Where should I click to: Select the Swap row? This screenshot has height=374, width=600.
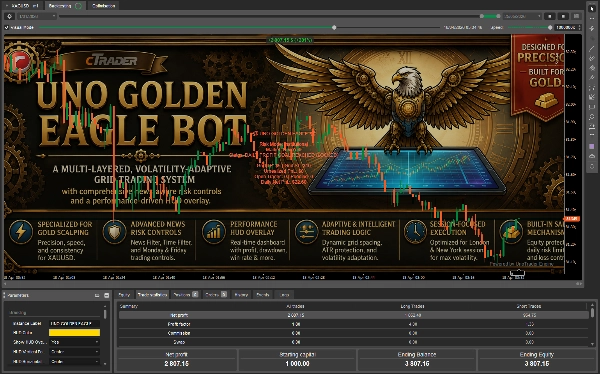(x=354, y=342)
